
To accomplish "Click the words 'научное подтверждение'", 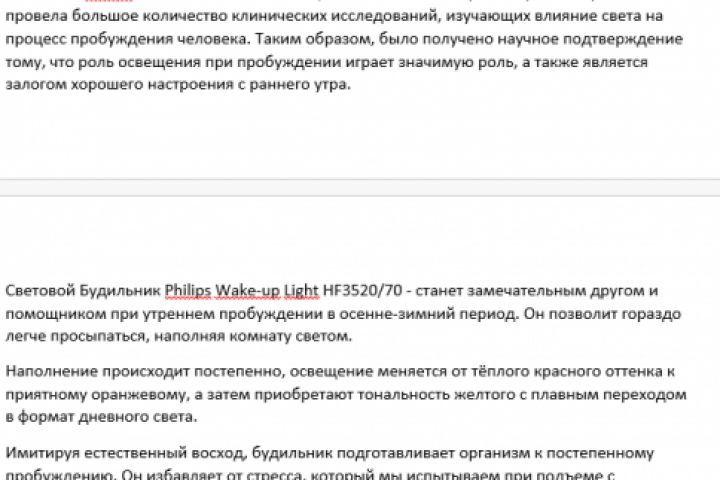I will click(x=590, y=40).
